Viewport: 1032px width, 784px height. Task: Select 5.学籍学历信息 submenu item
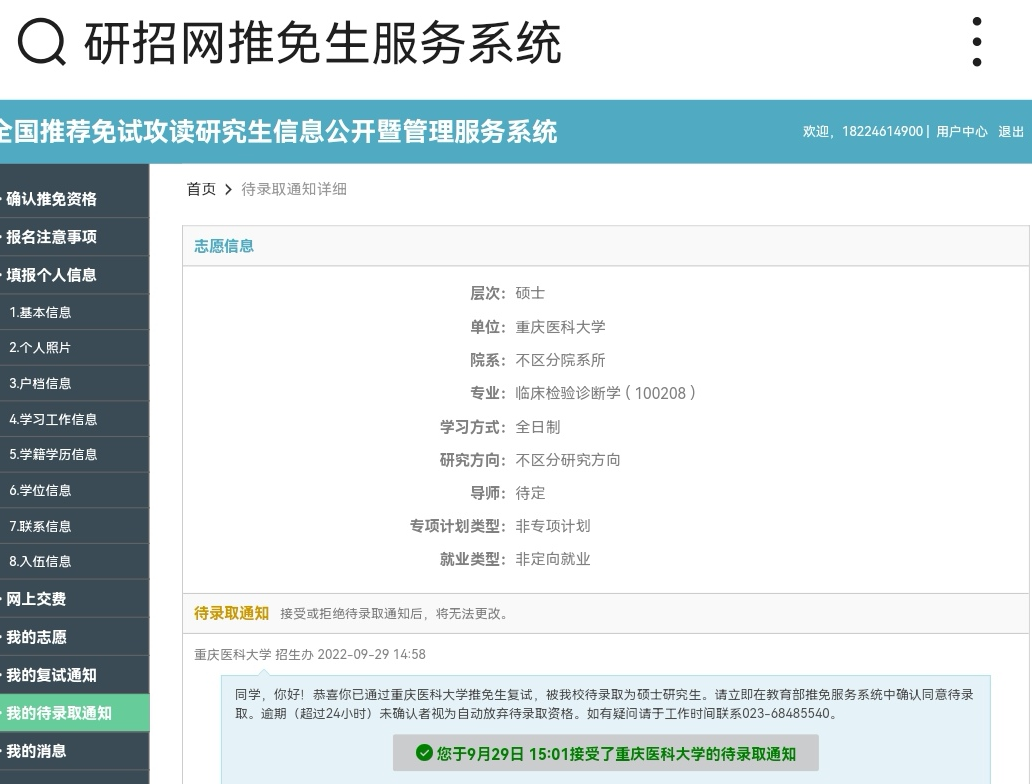[54, 454]
